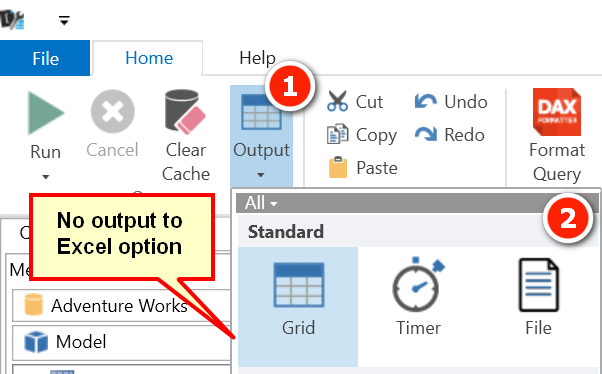
Task: Open the Output dropdown menu
Action: click(261, 136)
